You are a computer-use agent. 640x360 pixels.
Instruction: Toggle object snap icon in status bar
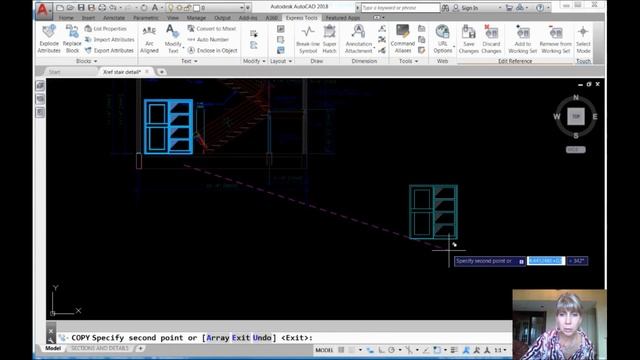tap(437, 350)
